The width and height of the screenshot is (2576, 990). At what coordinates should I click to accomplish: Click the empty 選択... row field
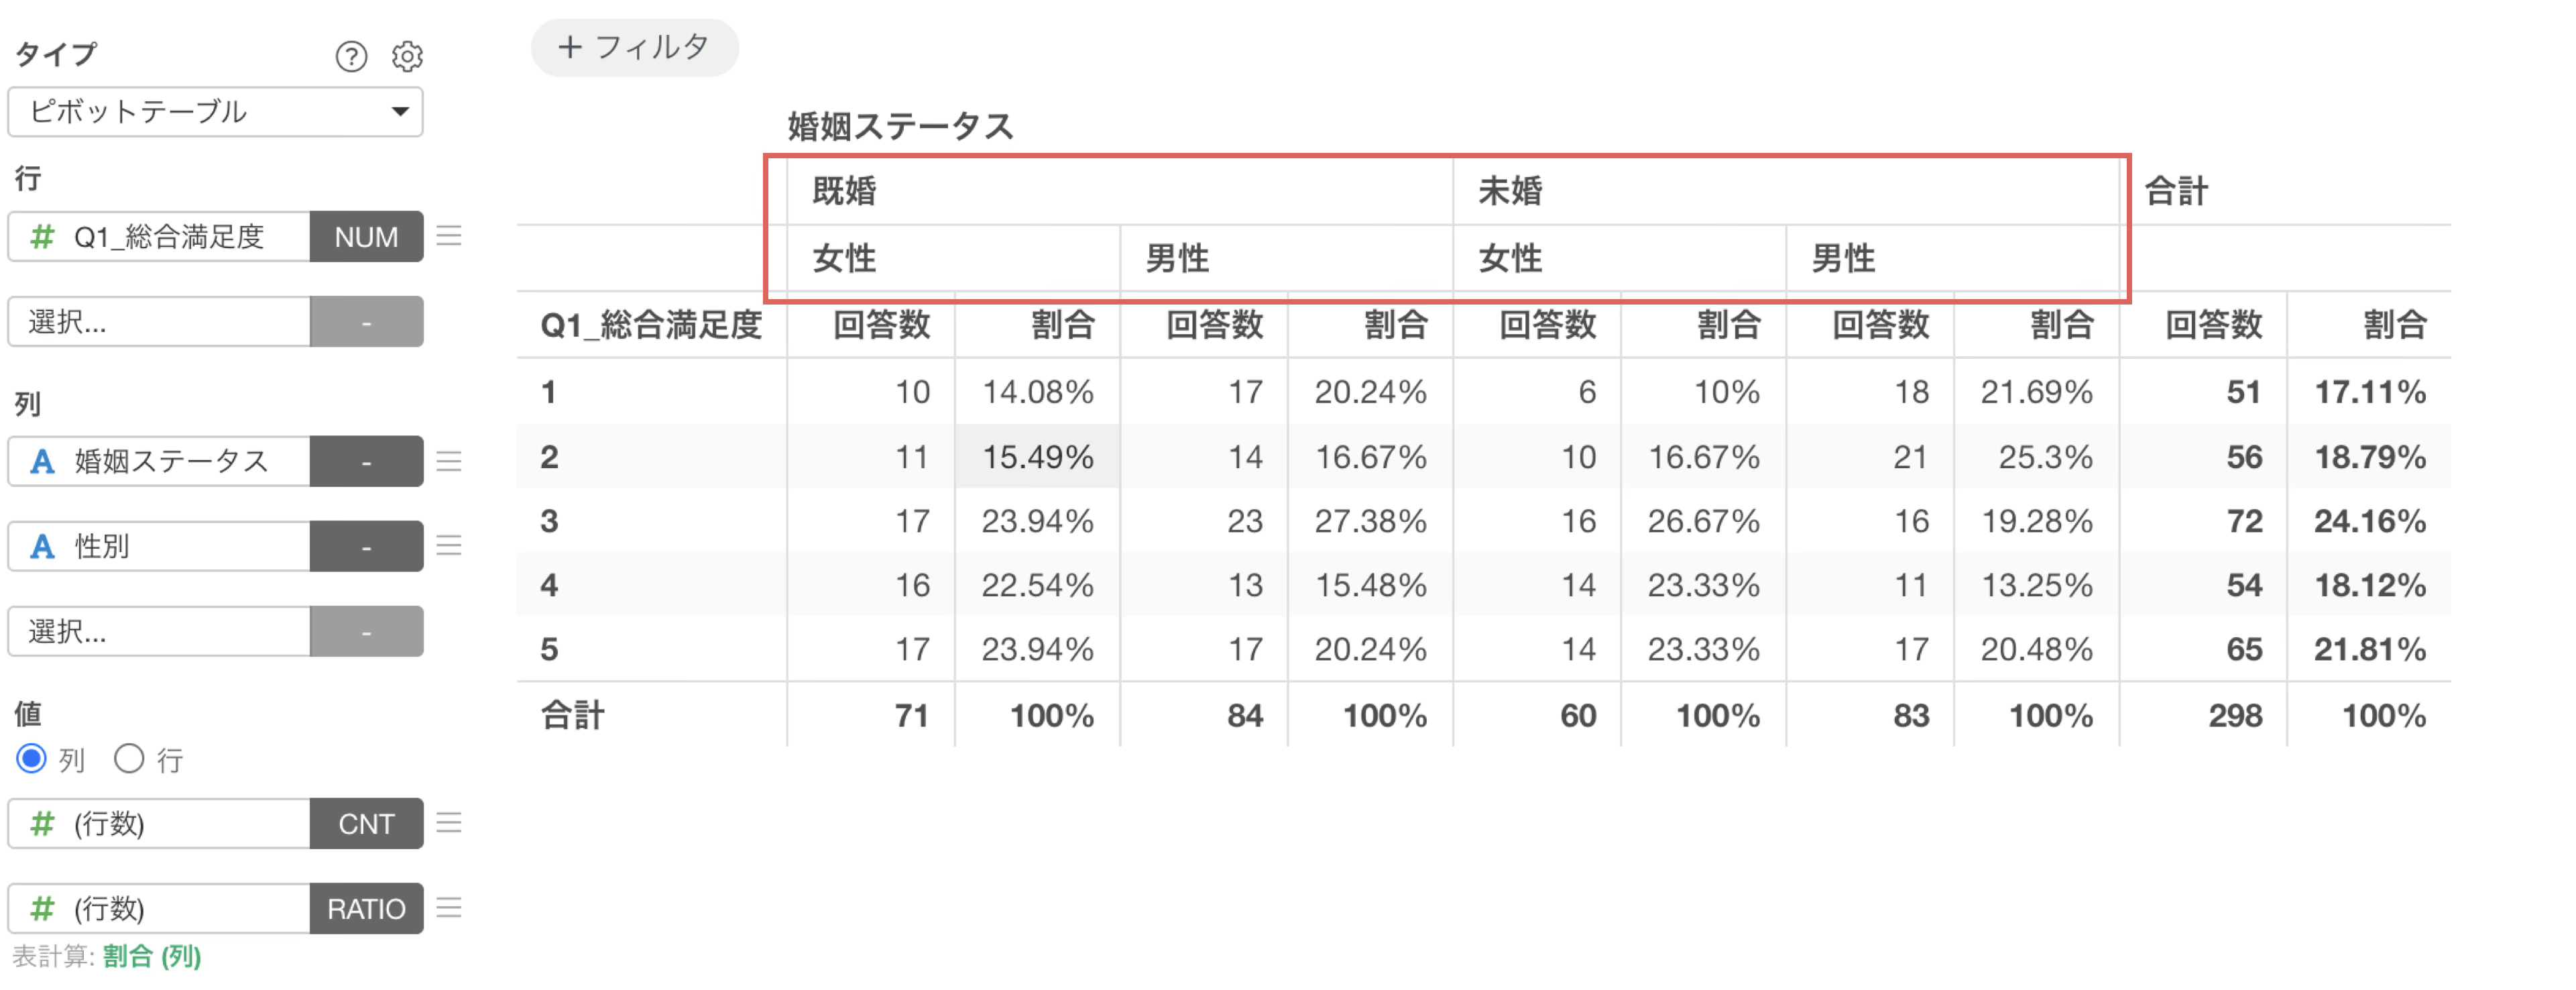(159, 321)
